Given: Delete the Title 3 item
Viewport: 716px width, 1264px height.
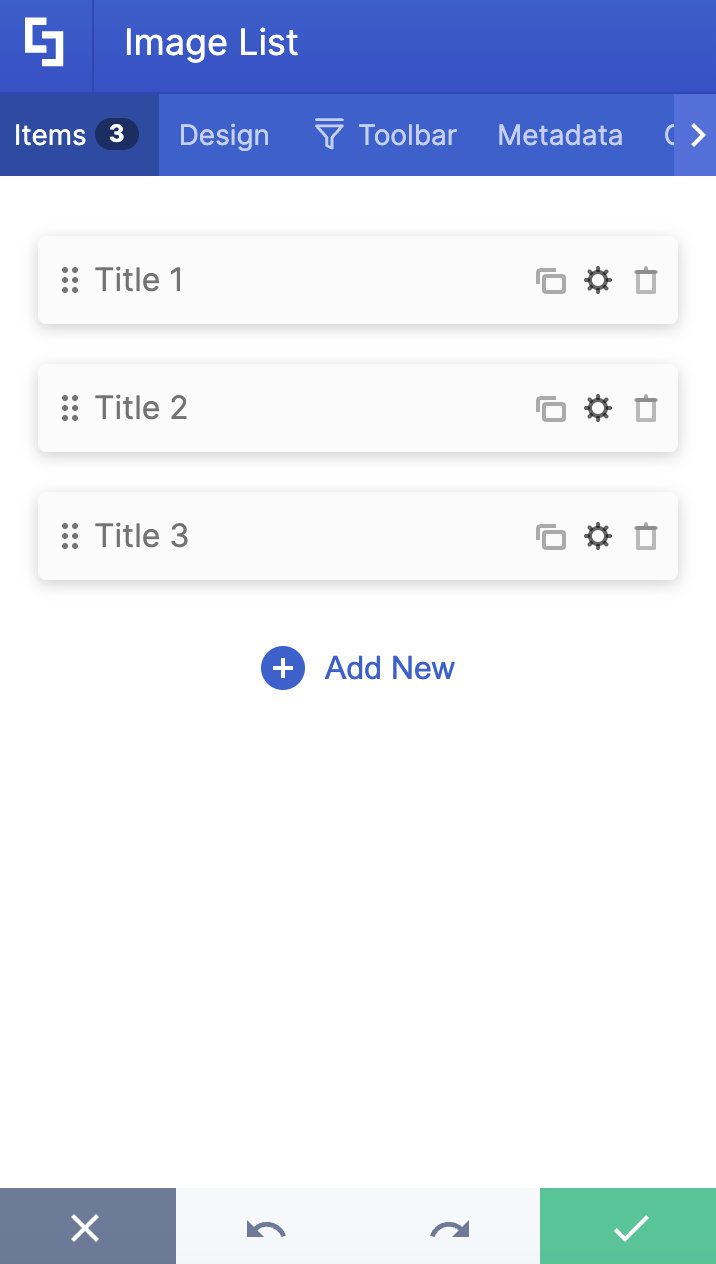Looking at the screenshot, I should [645, 536].
